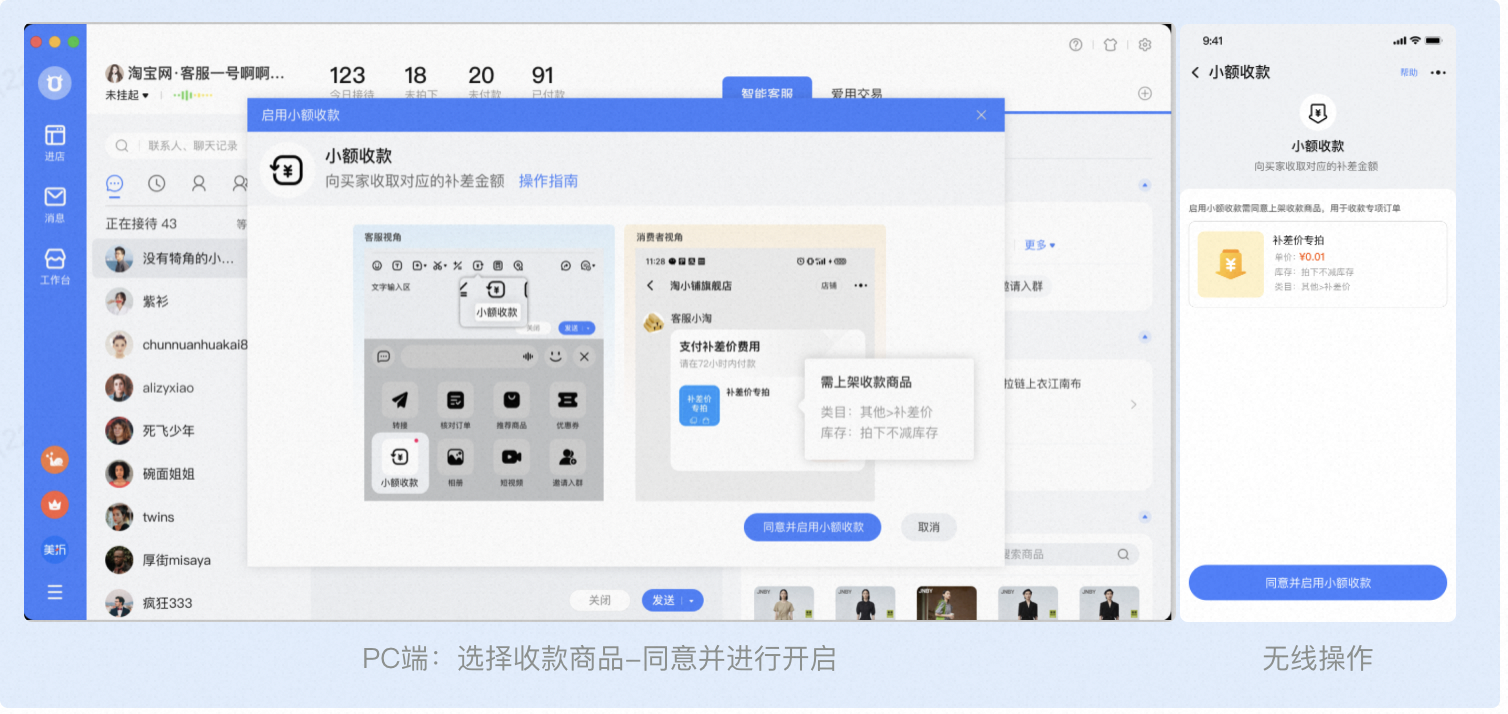Click the 短视频 camera tile in preview
The width and height of the screenshot is (1508, 714).
point(511,464)
